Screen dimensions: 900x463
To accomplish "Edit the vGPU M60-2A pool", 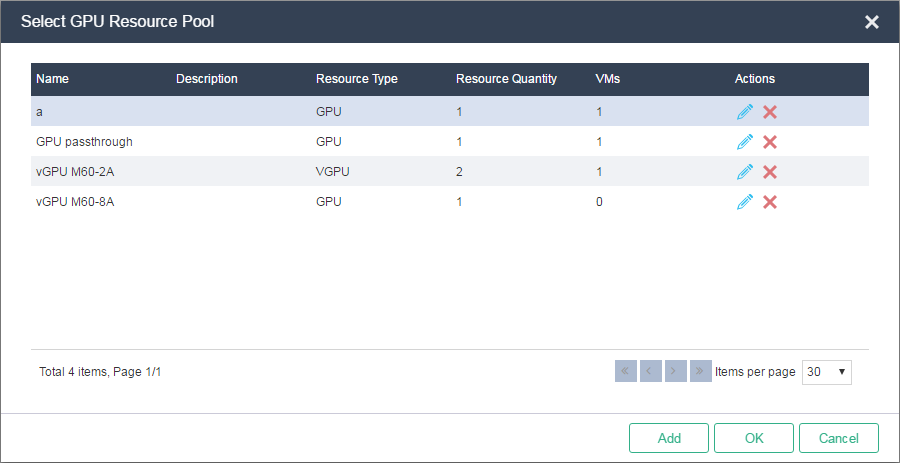I will click(744, 172).
